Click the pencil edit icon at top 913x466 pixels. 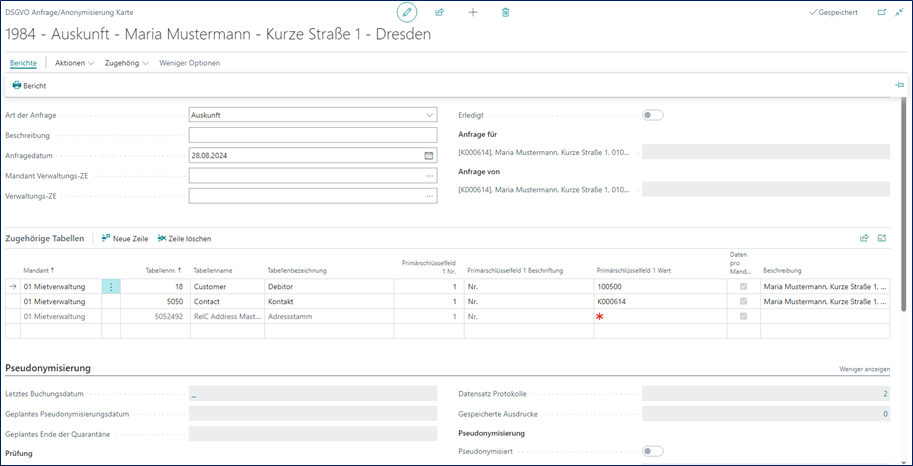pos(407,12)
